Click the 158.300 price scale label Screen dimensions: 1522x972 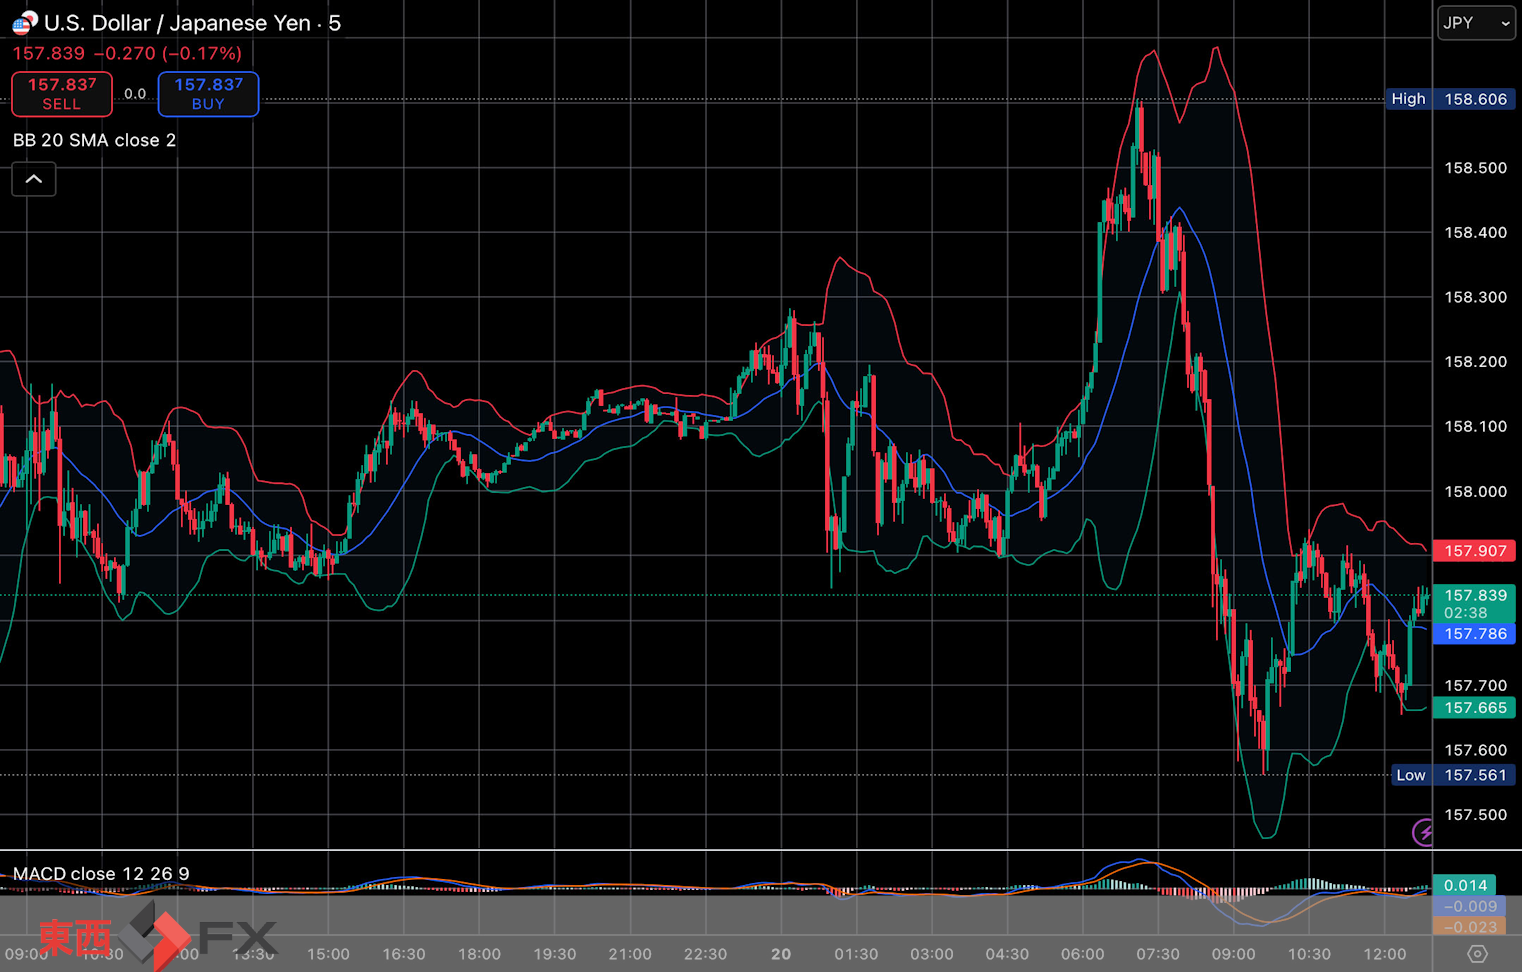(x=1475, y=297)
